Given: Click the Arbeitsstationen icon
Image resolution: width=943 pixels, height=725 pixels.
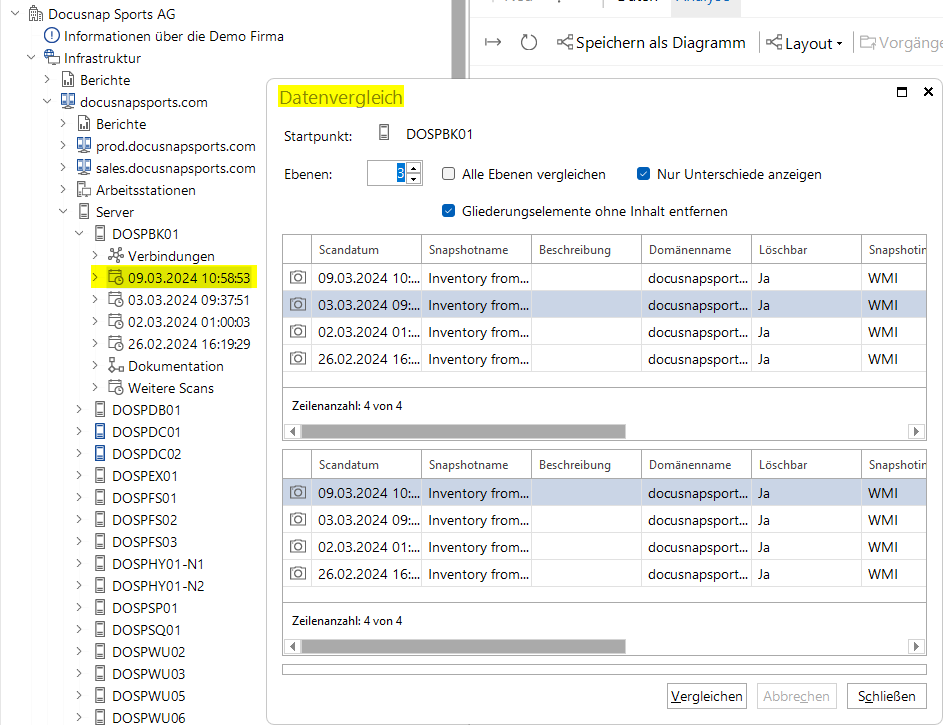Looking at the screenshot, I should 84,190.
